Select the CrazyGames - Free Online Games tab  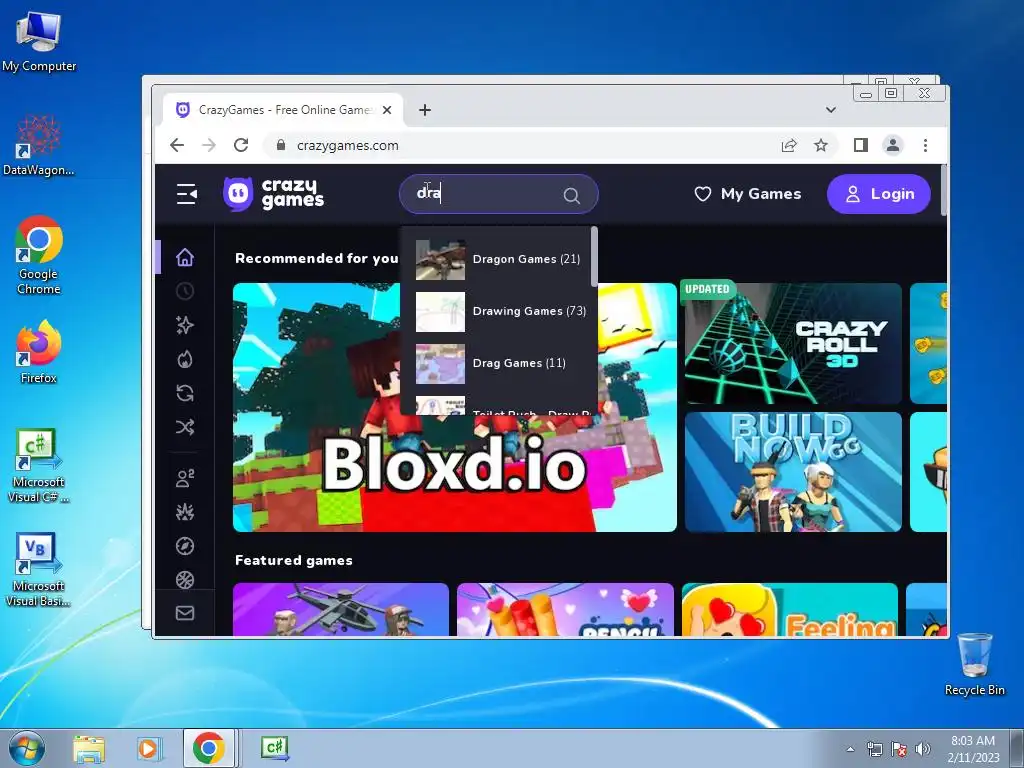[283, 110]
